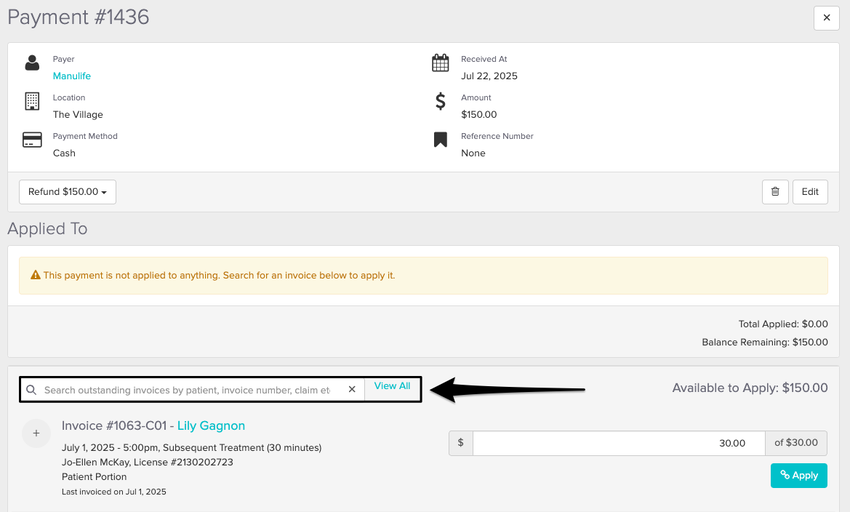The width and height of the screenshot is (850, 512).
Task: Click Jo-Ellen McKay license line
Action: [147, 462]
